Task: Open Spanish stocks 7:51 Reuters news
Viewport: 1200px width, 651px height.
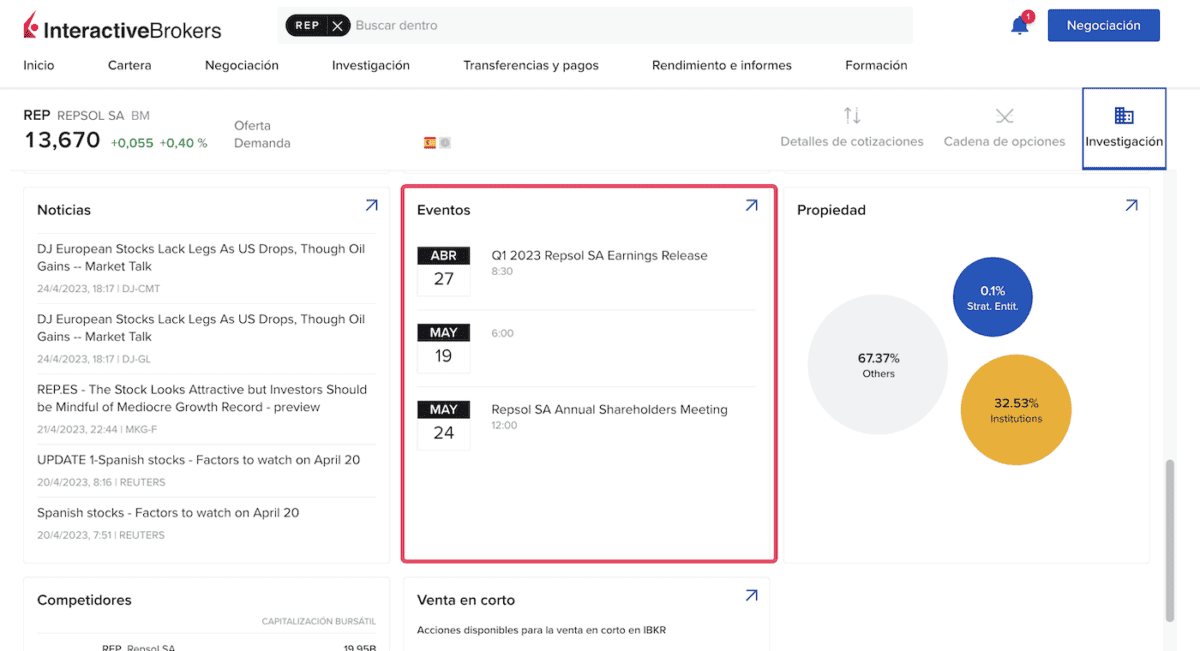Action: pyautogui.click(x=168, y=513)
